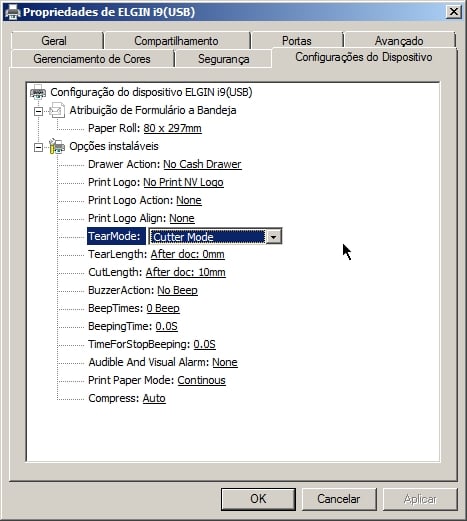Click the envelope icon for Atribuição de Formulário
Image resolution: width=467 pixels, height=521 pixels.
point(57,110)
